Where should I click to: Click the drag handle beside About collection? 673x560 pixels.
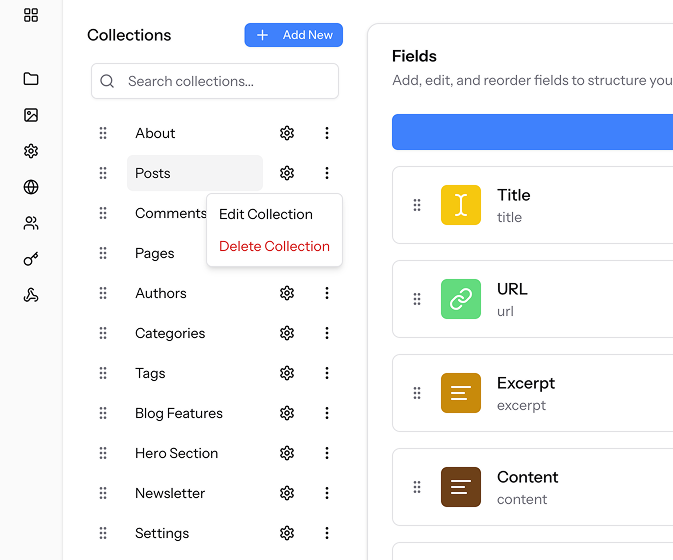(x=103, y=133)
